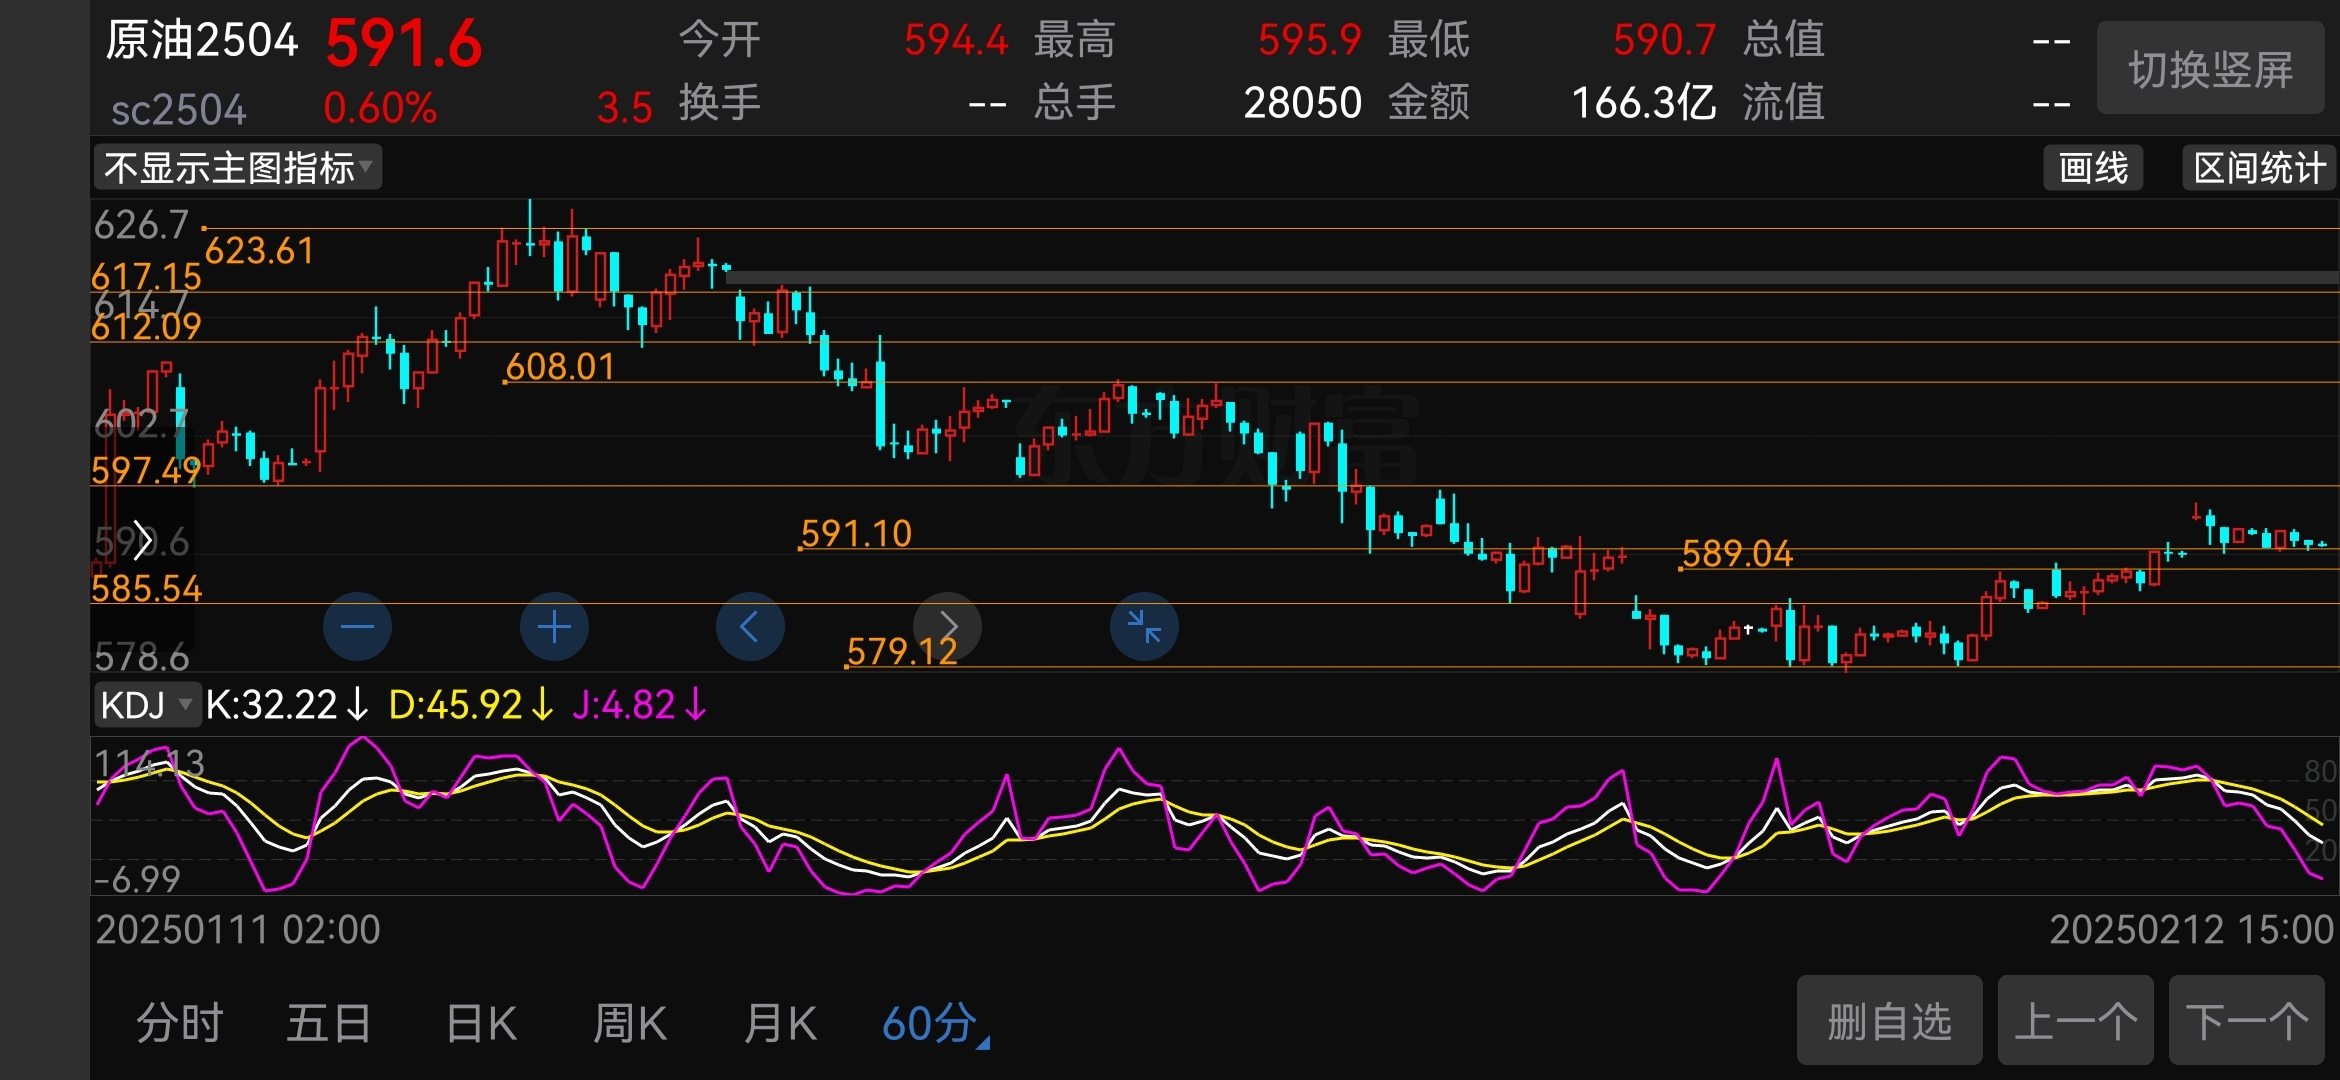Open 60分 period dropdown
The image size is (2340, 1080).
936,1024
